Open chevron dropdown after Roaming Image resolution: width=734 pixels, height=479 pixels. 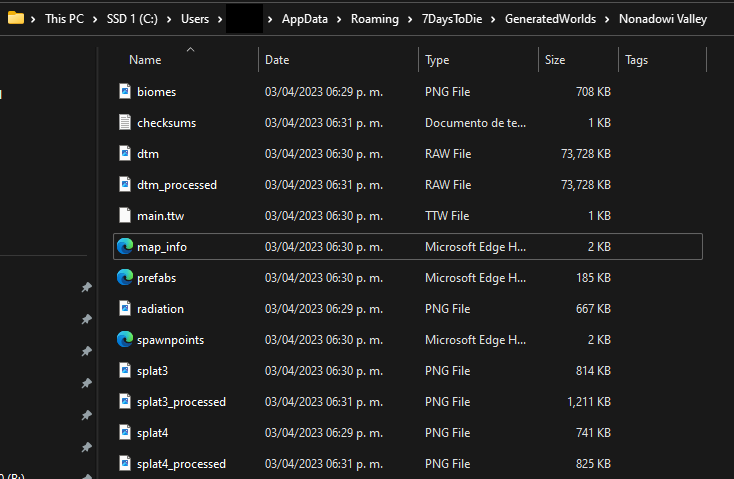point(410,19)
